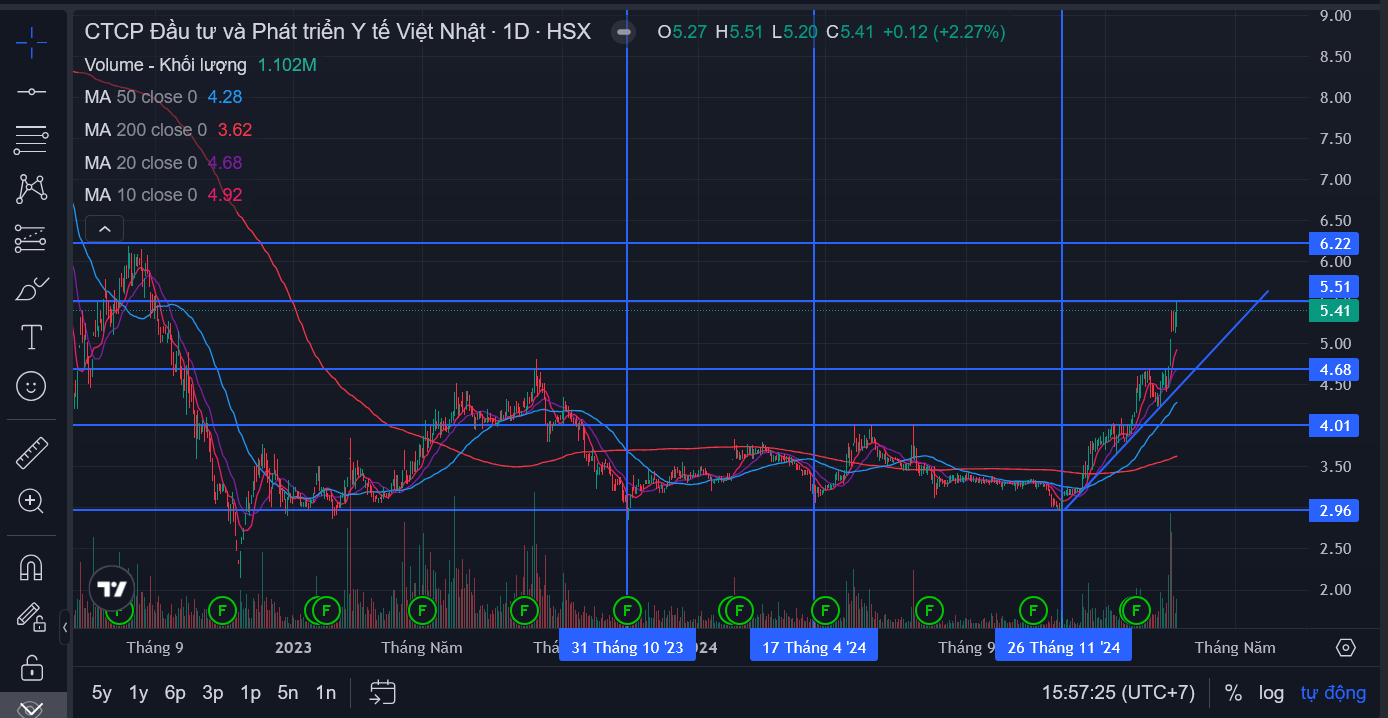1388x718 pixels.
Task: Open timezone menu 15:57:25 (UTC+7)
Action: point(1118,692)
